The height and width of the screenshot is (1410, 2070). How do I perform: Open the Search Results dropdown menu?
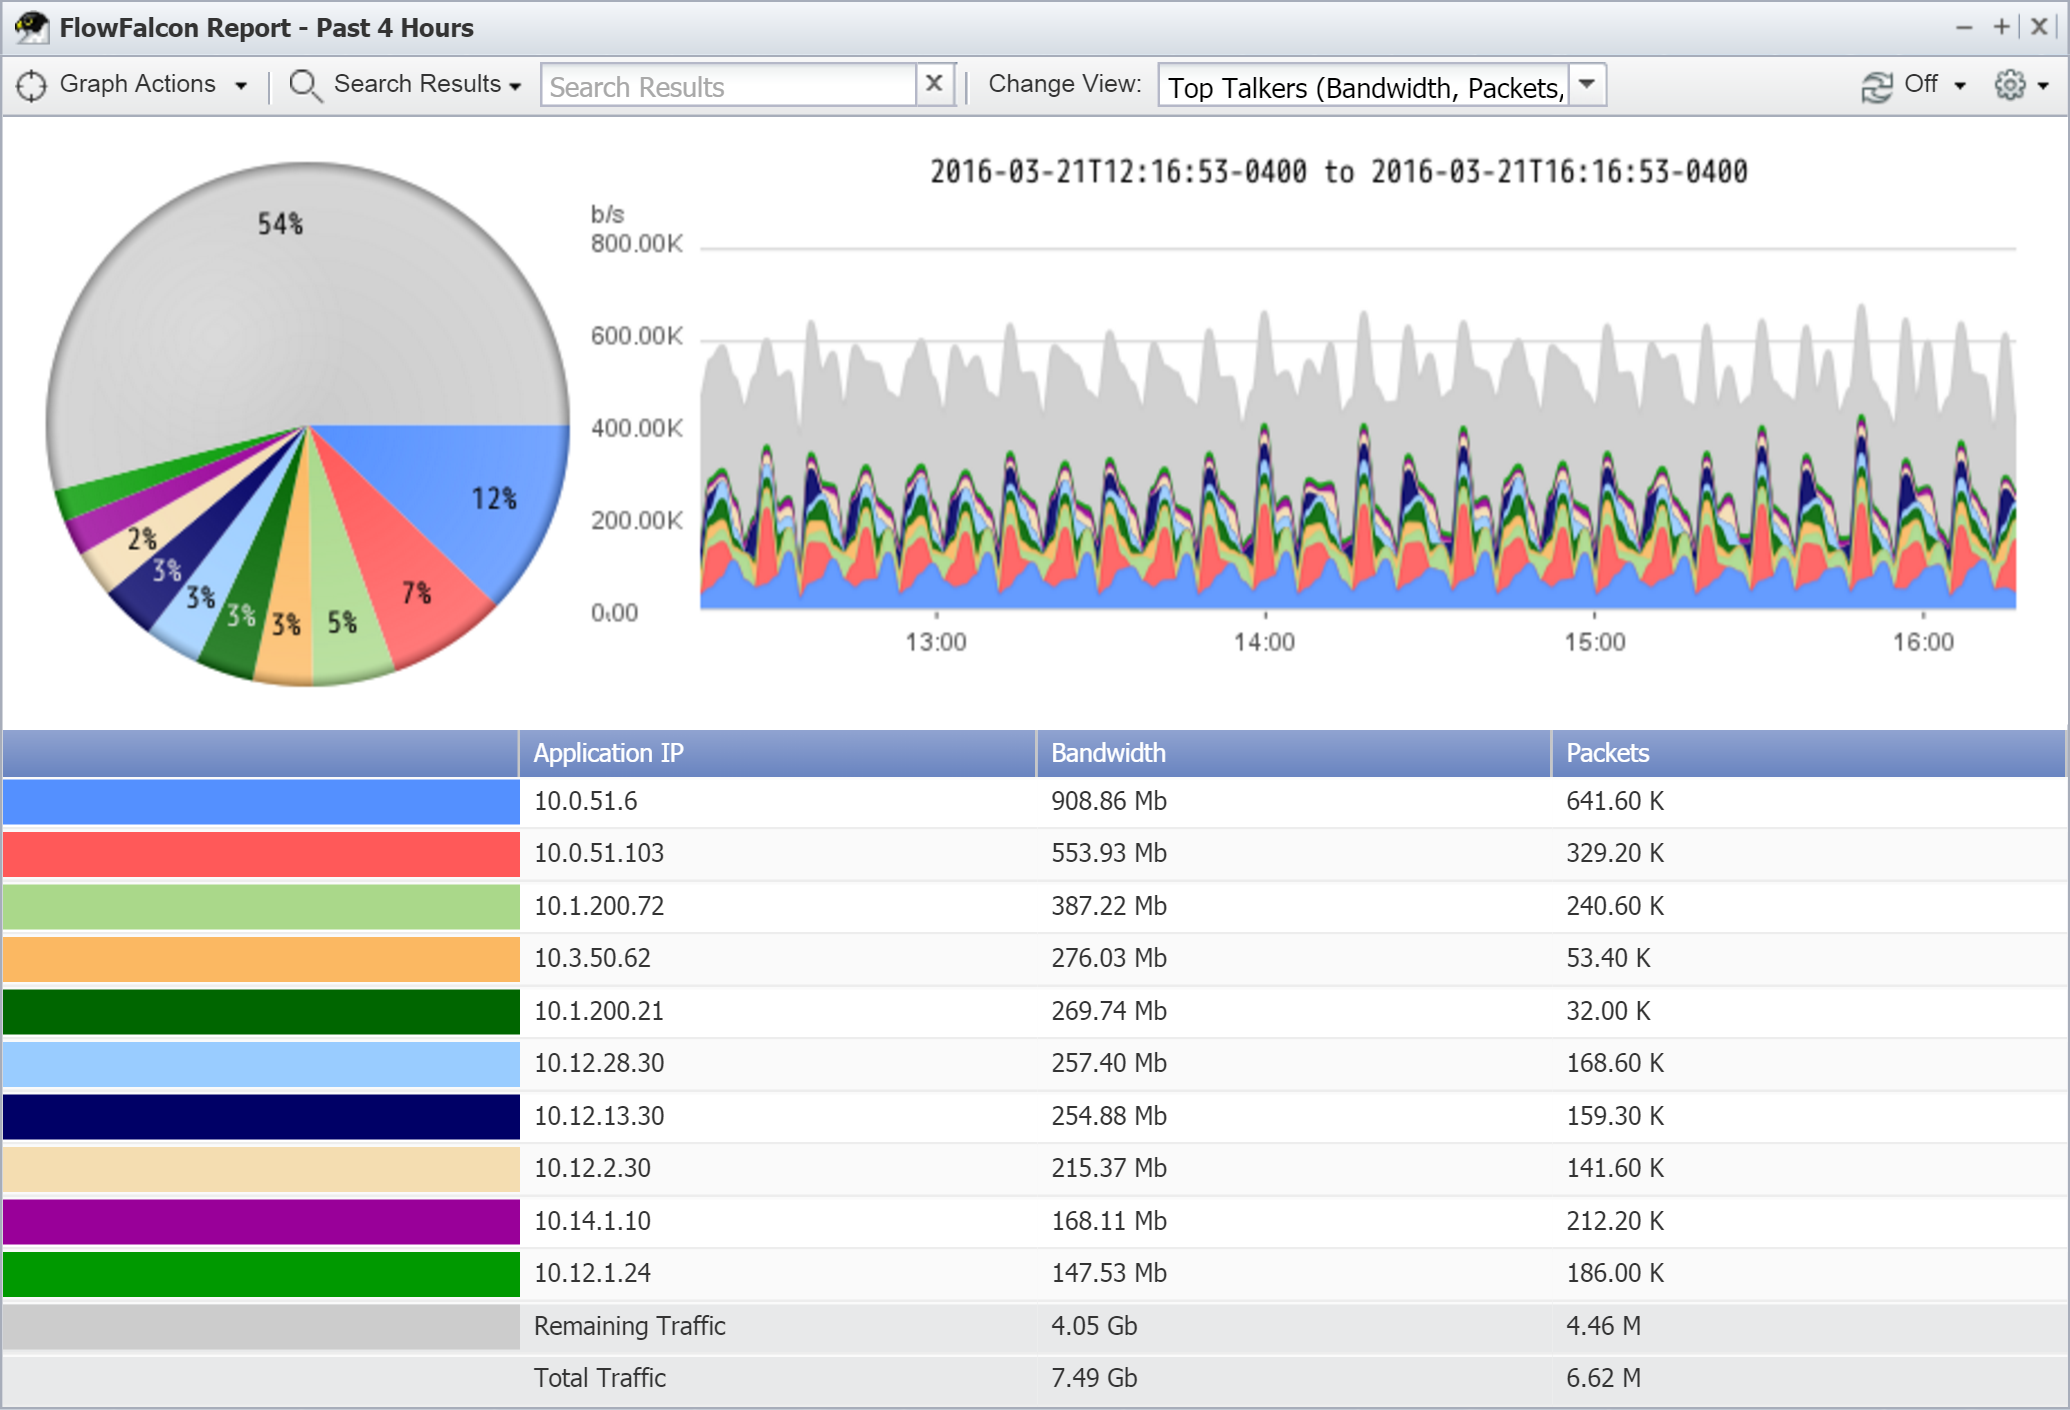(427, 84)
